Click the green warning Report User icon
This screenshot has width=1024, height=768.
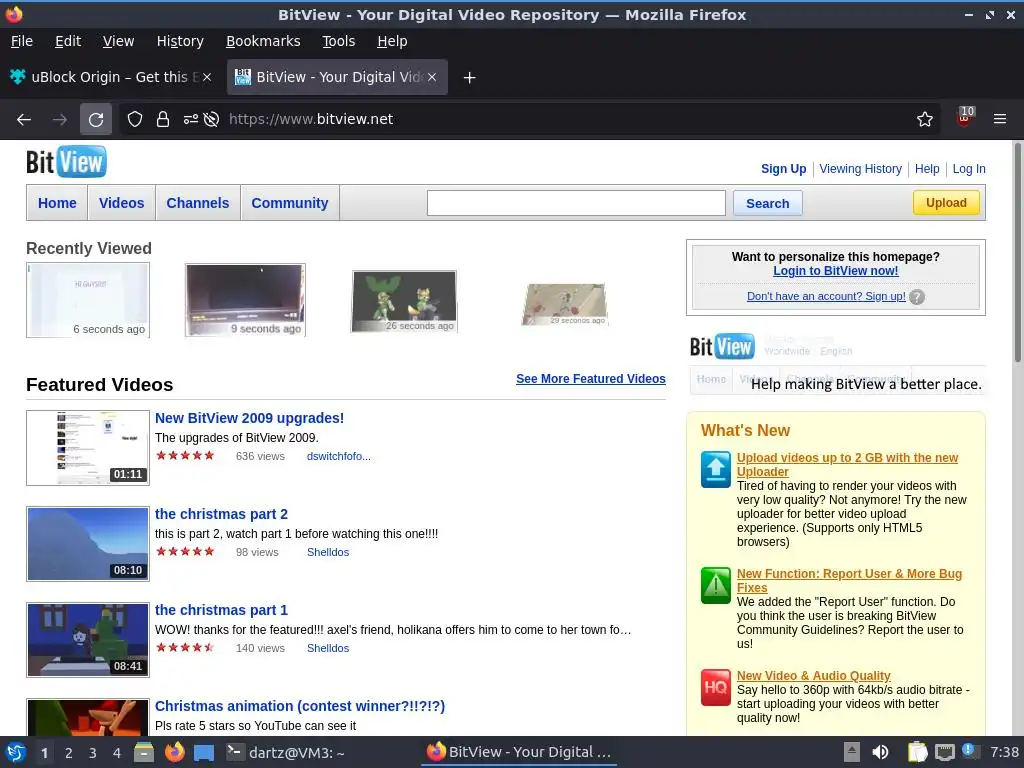(716, 585)
